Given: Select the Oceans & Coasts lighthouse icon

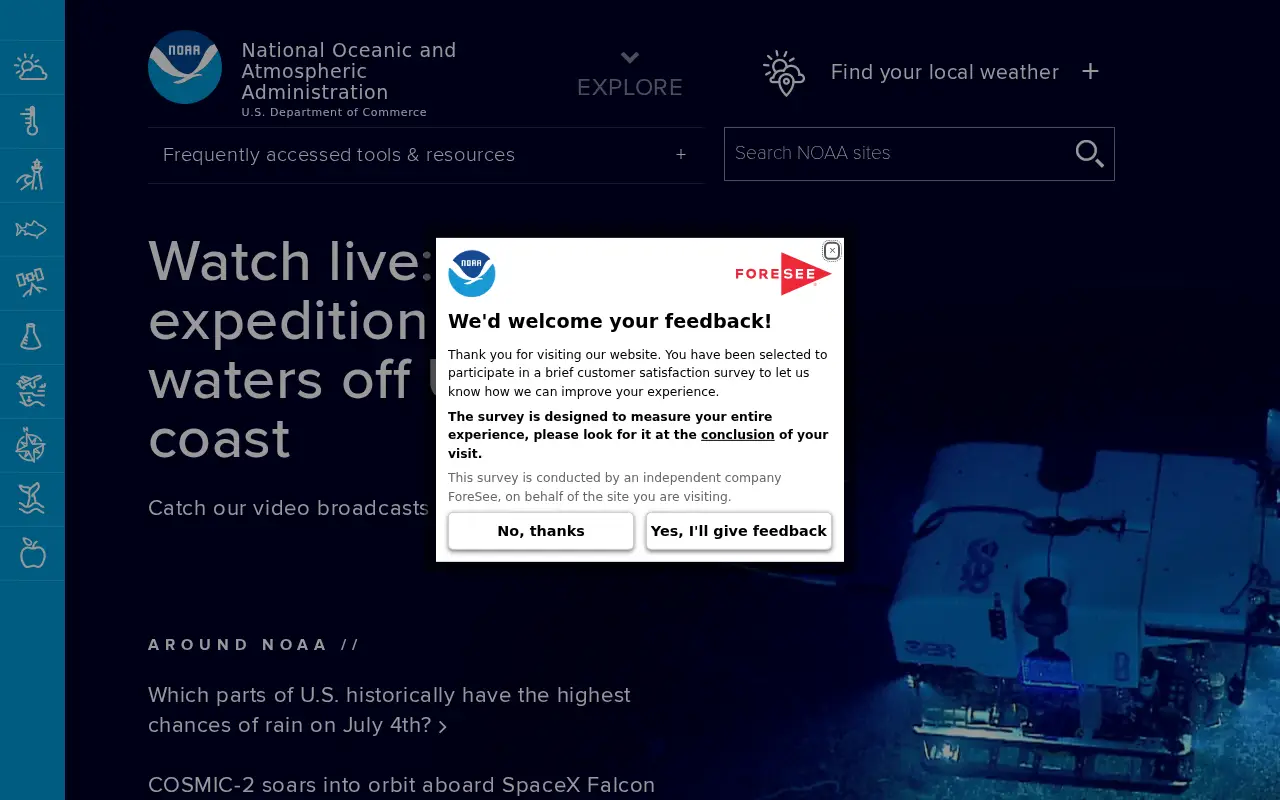Looking at the screenshot, I should [31, 175].
